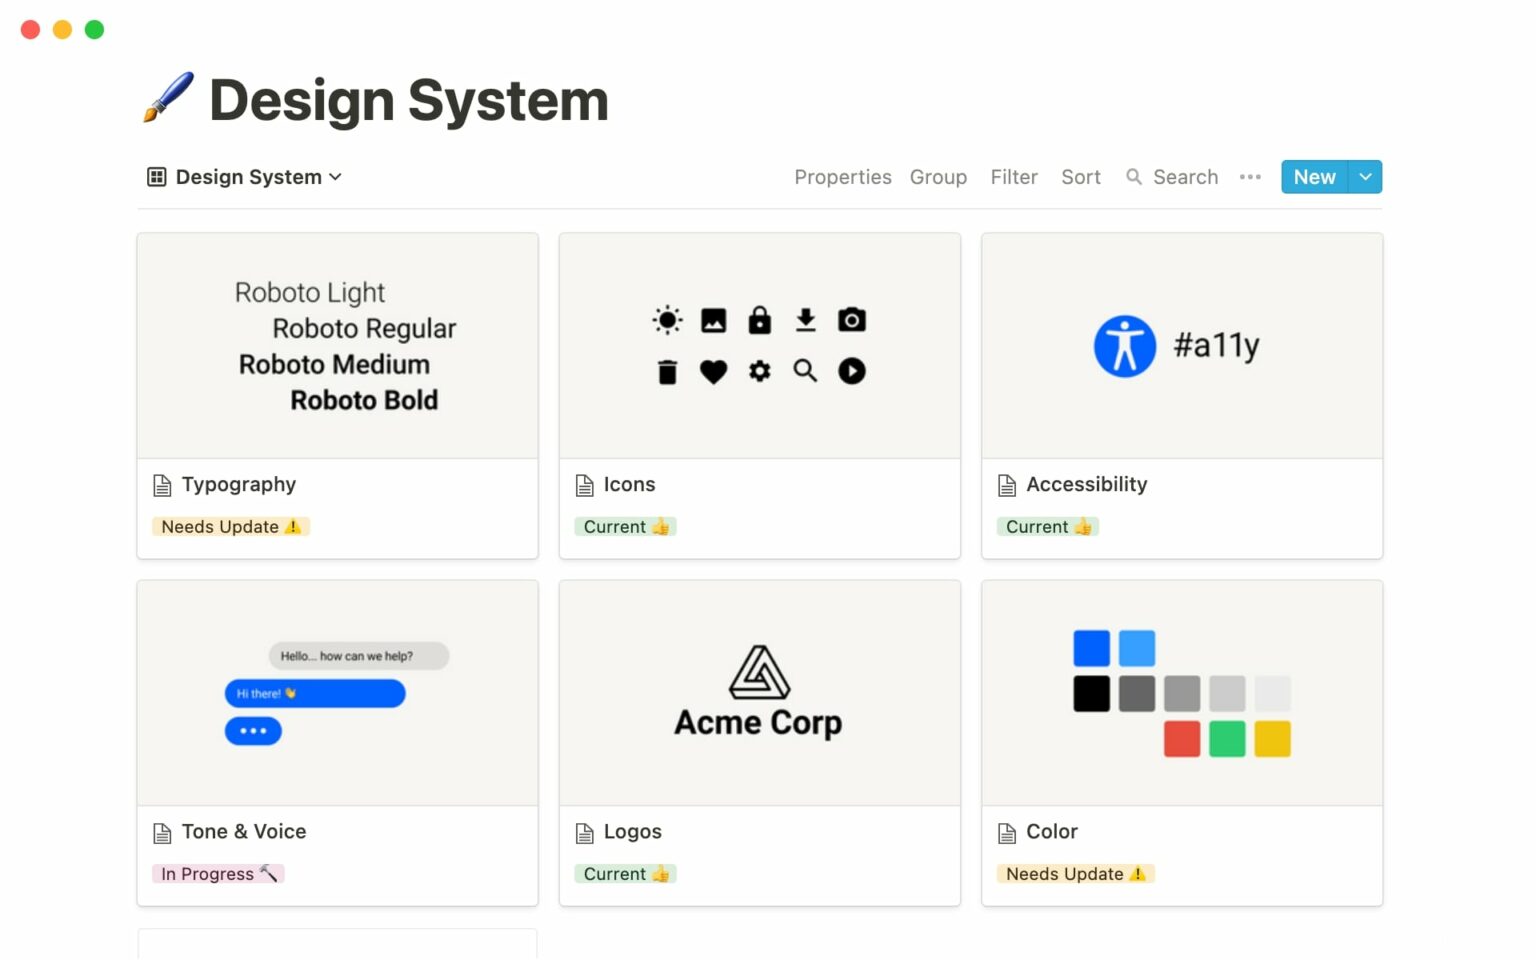The image size is (1536, 960).
Task: Click the gear icon in the Icons card
Action: pos(759,371)
